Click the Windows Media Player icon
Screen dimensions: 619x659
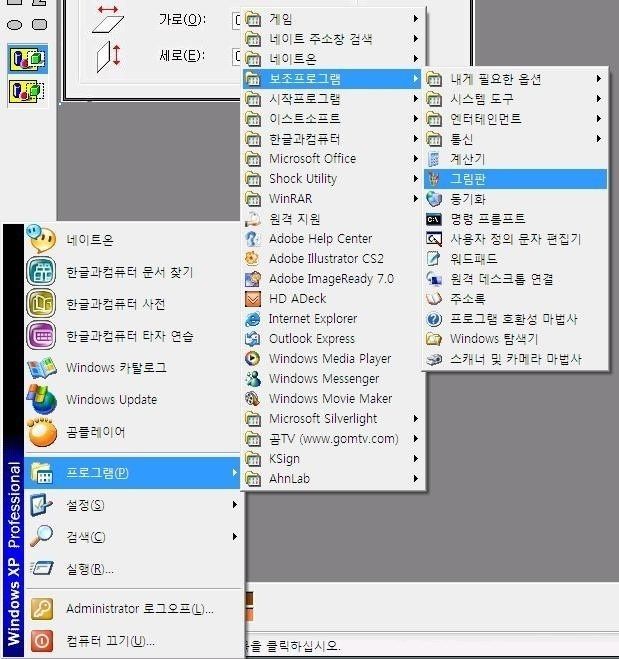tap(253, 358)
